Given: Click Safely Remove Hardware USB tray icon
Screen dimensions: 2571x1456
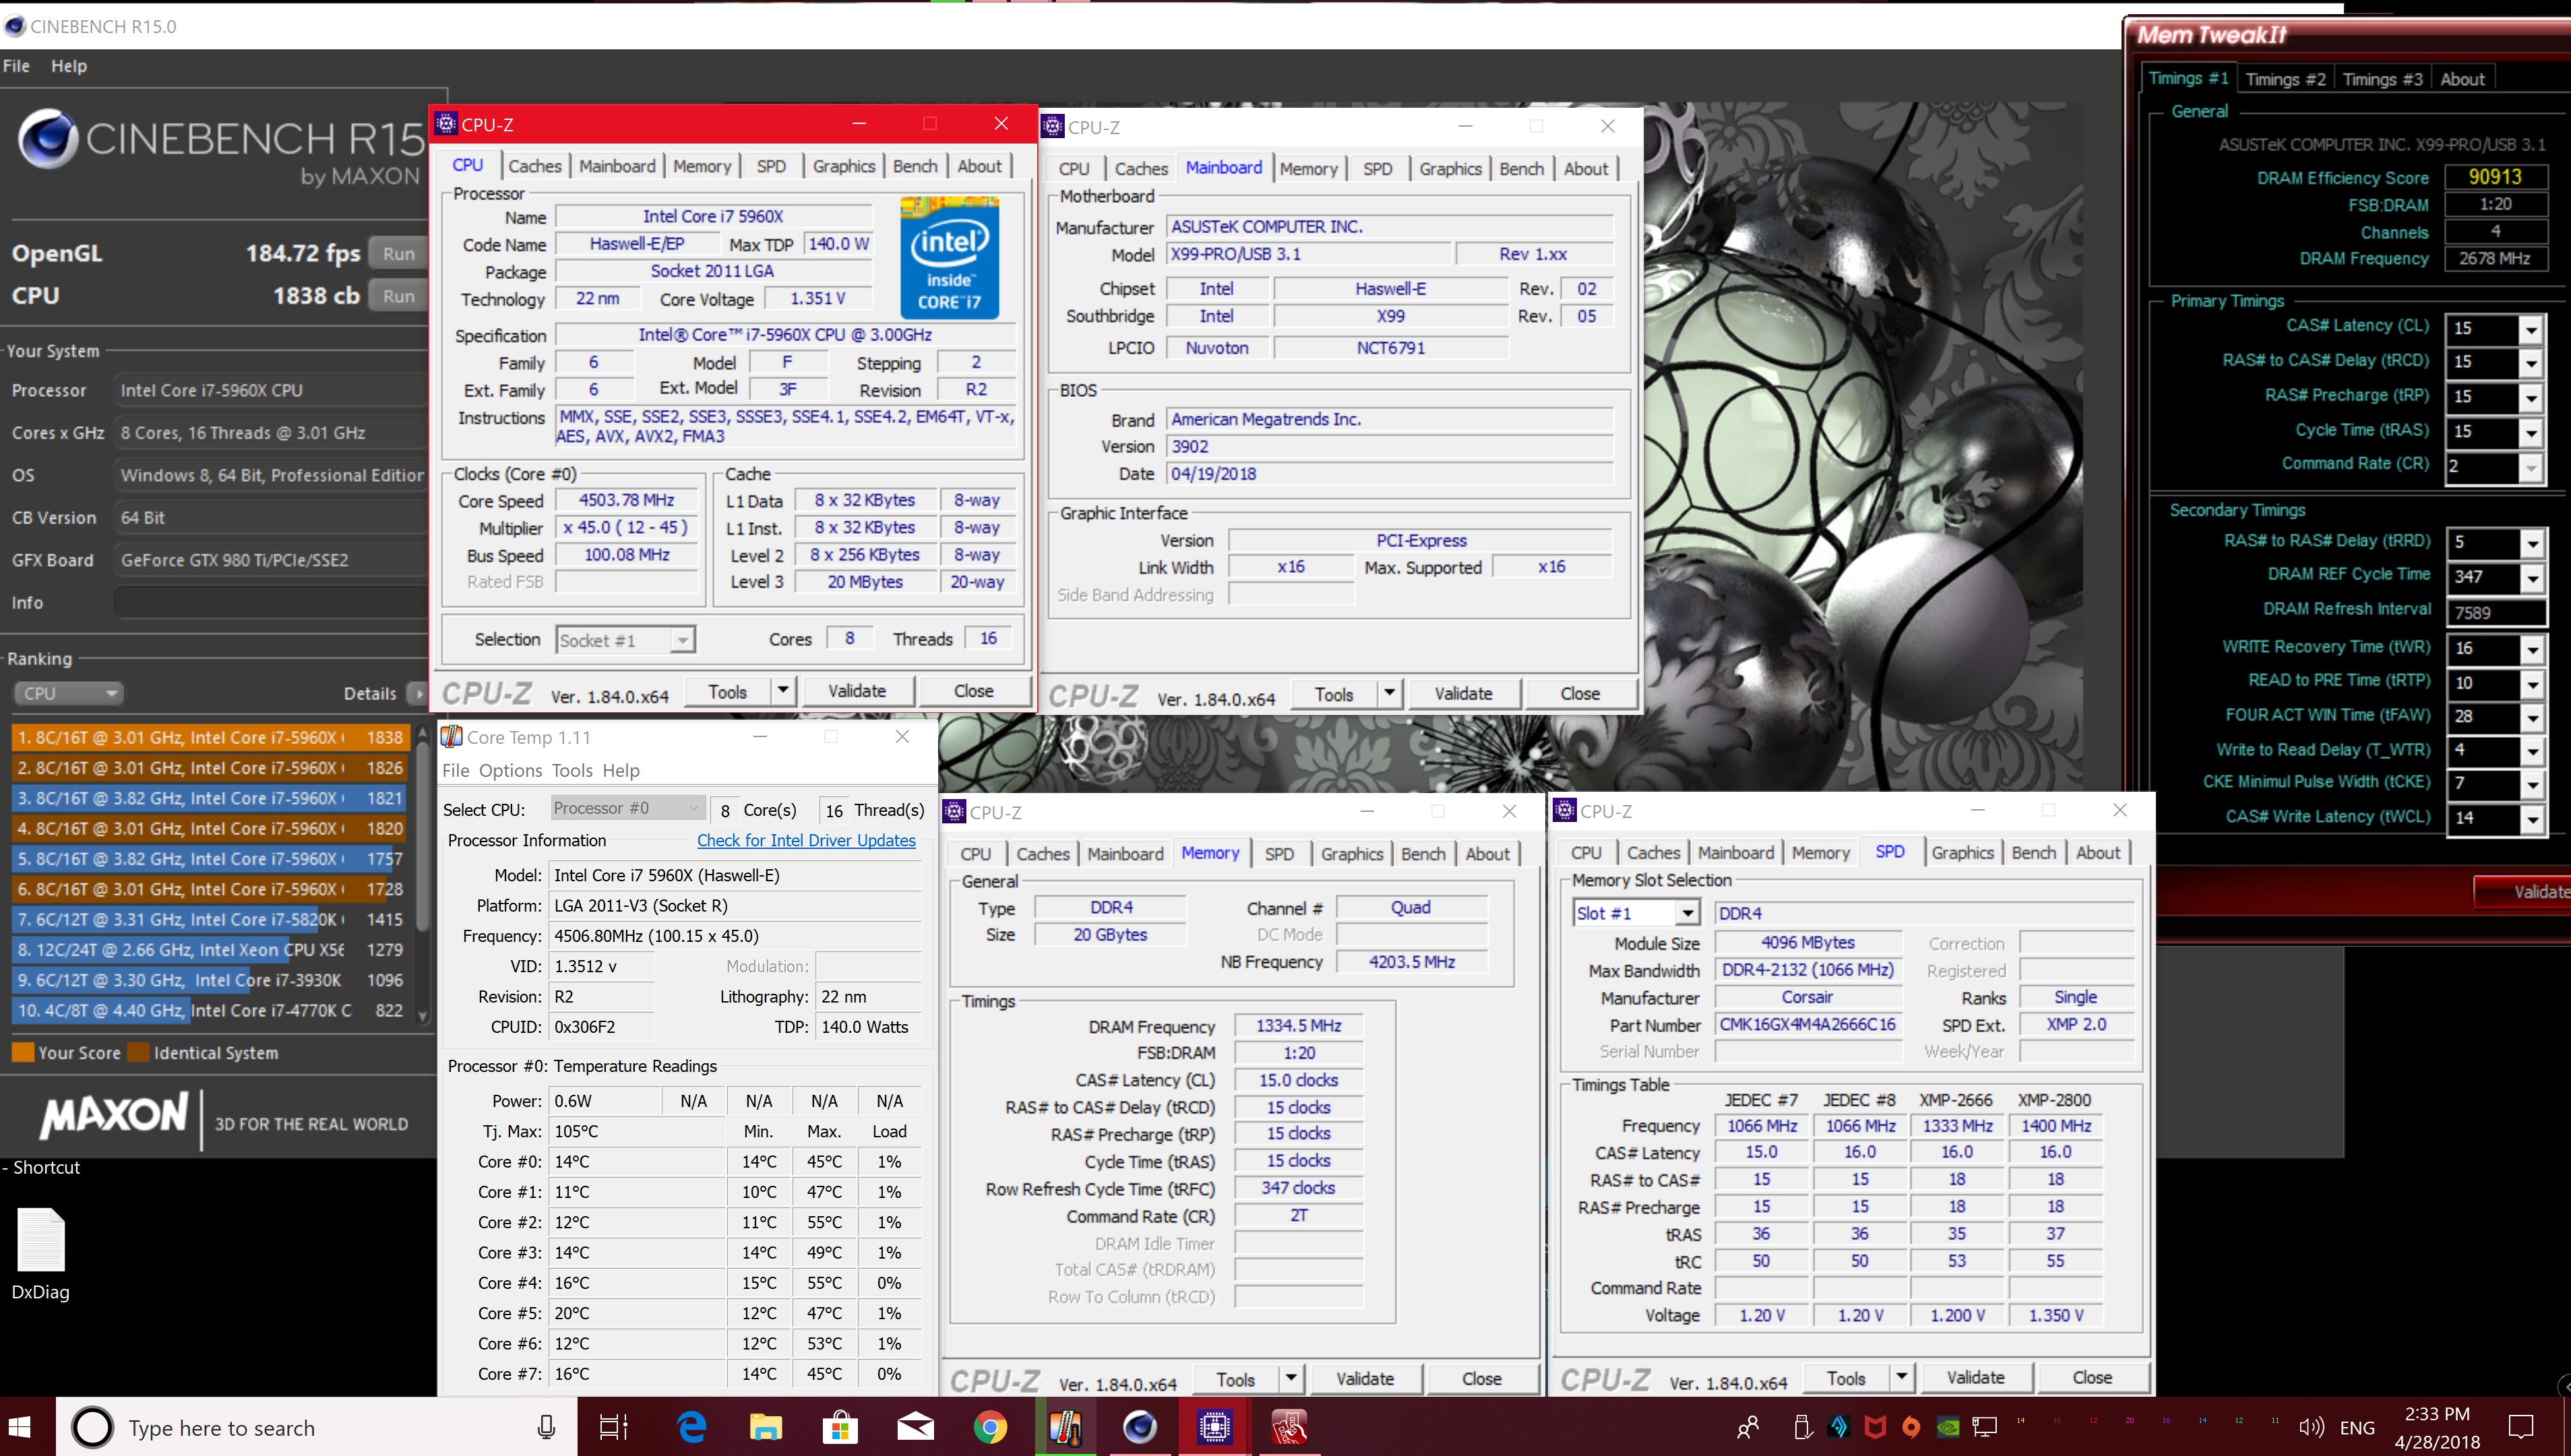Looking at the screenshot, I should [x=1803, y=1427].
